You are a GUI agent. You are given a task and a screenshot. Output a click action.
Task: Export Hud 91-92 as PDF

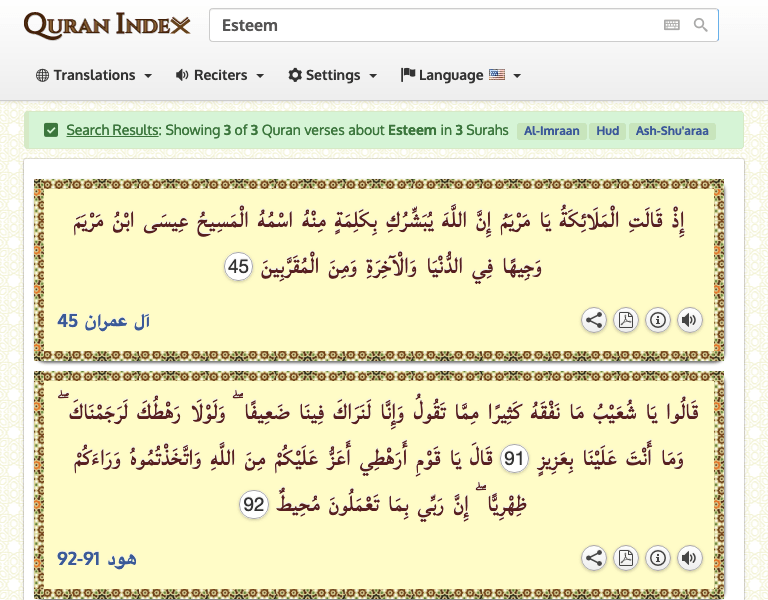(x=626, y=558)
